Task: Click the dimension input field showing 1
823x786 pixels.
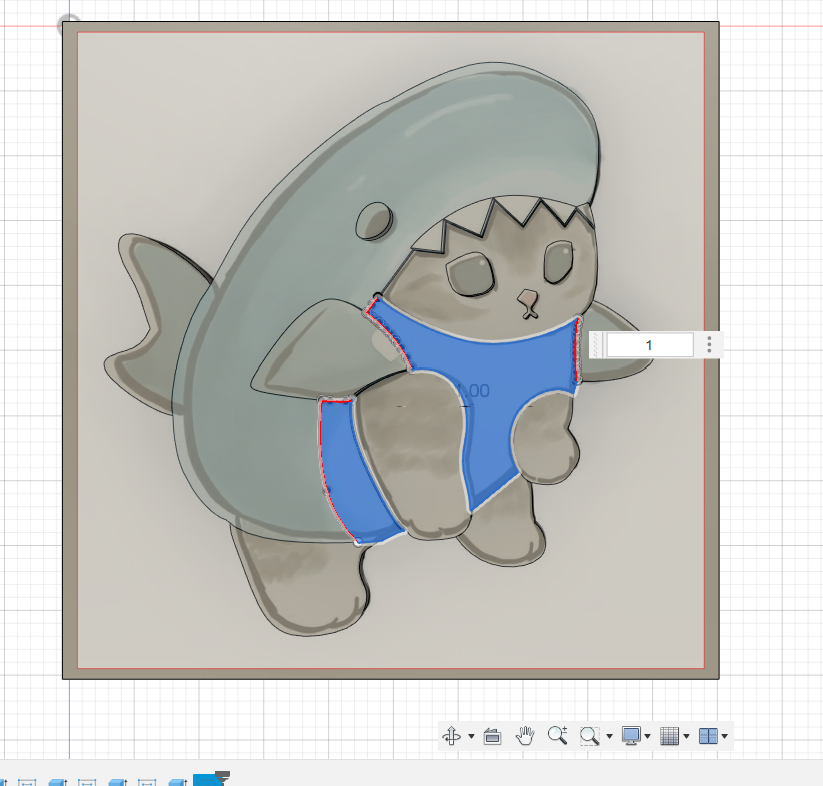Action: click(x=650, y=344)
